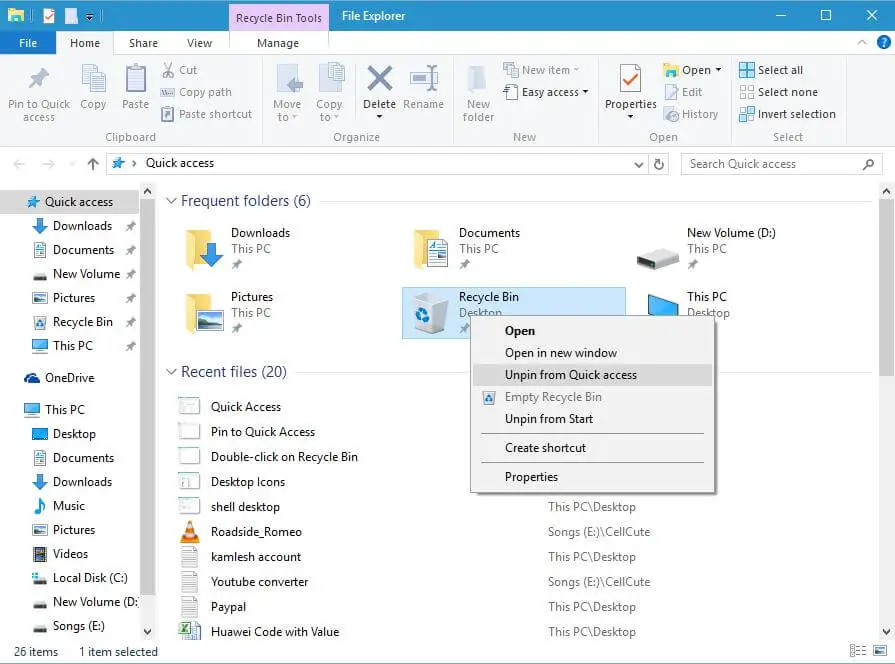Expand the Open dropdown in ribbon
The height and width of the screenshot is (664, 895).
(718, 70)
